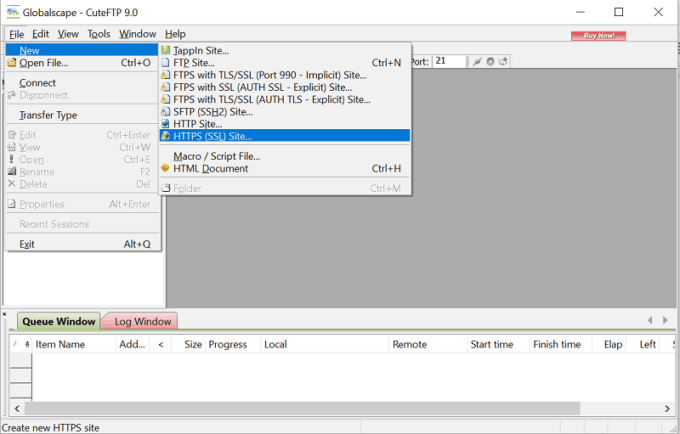
Task: Click the Open File folder icon
Action: (12, 63)
